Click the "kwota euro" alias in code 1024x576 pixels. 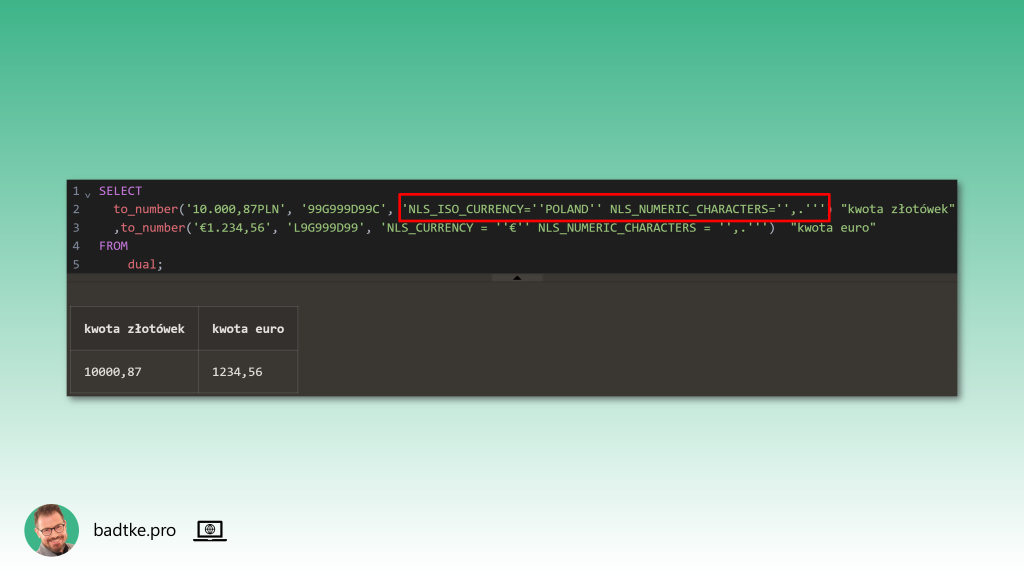tap(832, 228)
